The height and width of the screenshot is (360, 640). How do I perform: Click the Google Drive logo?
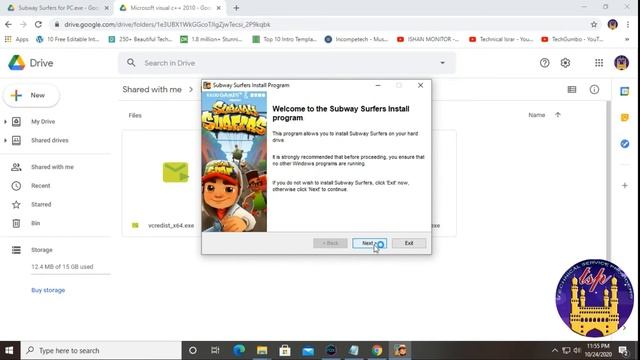[31, 63]
